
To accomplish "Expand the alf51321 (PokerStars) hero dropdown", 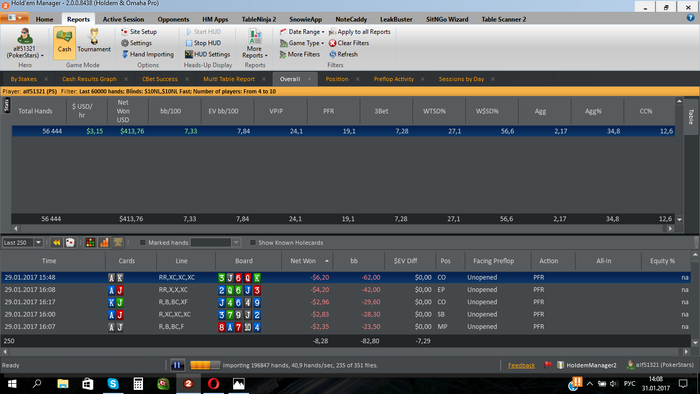I will click(25, 52).
